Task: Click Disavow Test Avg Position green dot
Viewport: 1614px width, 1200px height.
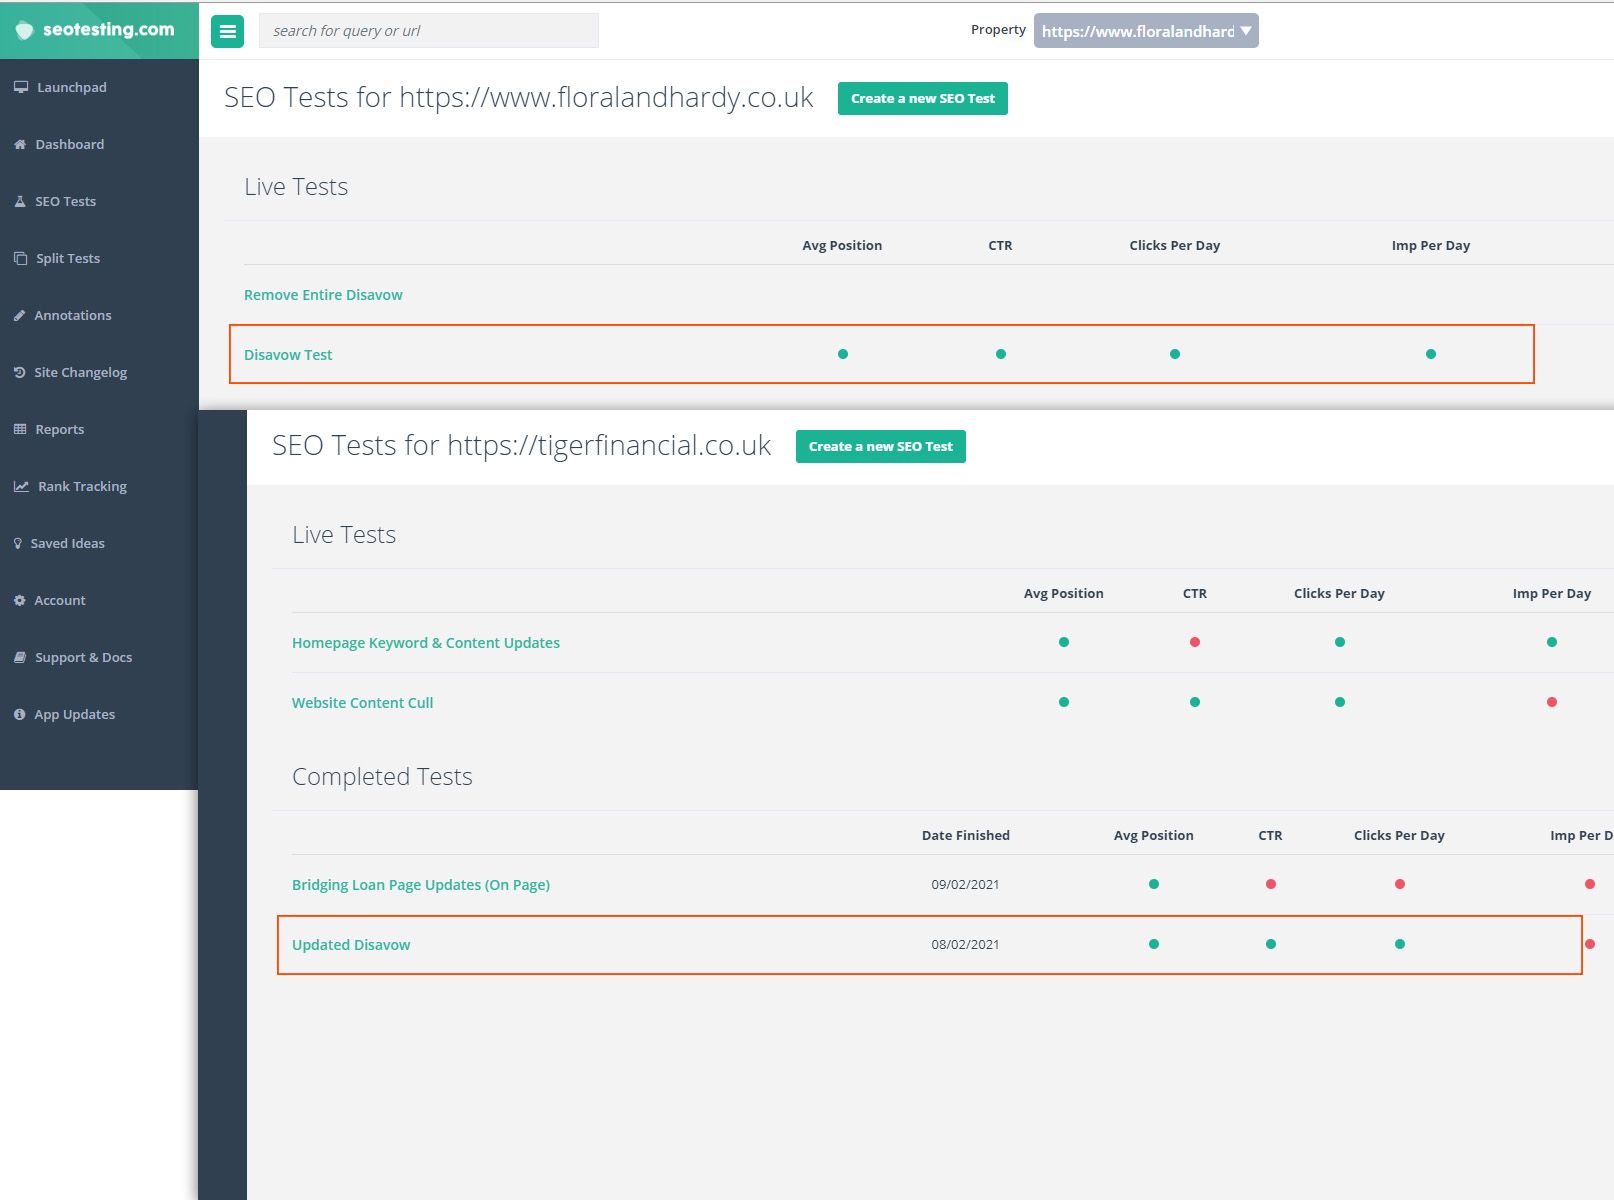Action: click(x=843, y=354)
